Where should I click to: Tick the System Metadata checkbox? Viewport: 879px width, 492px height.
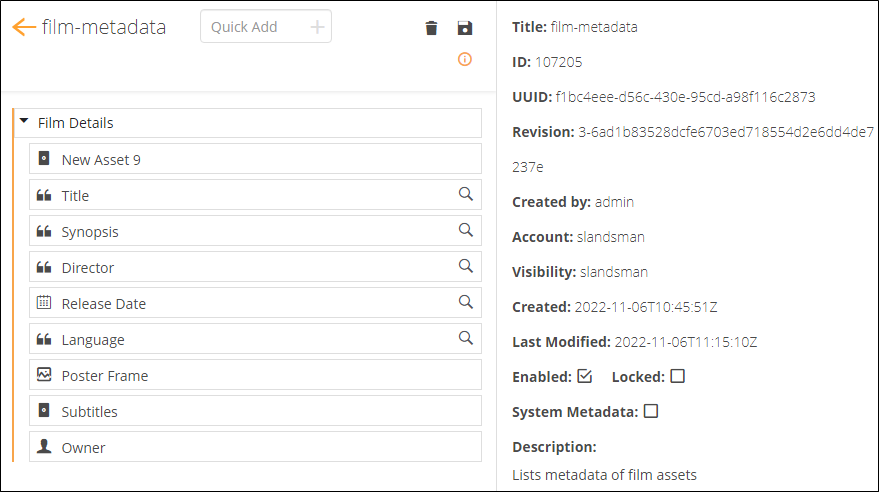(651, 411)
